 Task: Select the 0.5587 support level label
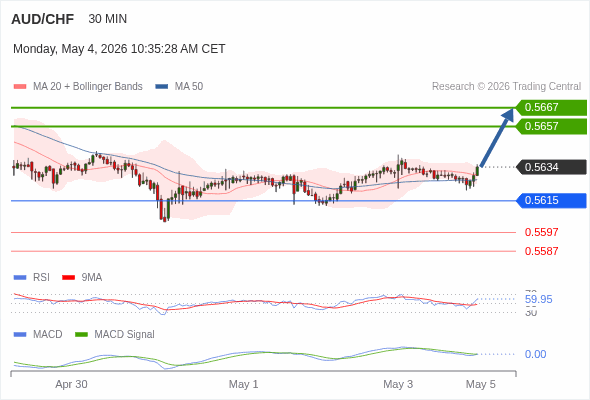tap(541, 251)
